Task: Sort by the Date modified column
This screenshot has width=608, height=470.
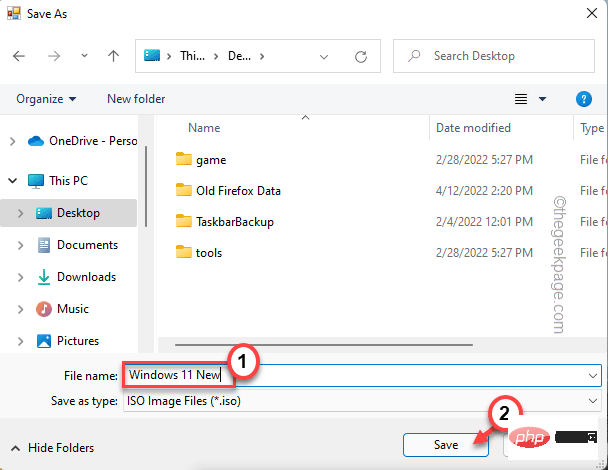Action: (473, 128)
